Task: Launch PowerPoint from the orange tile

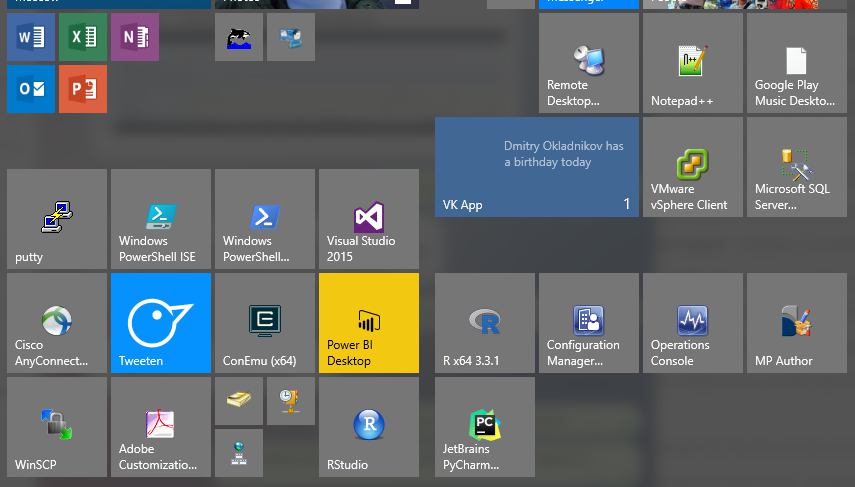Action: pyautogui.click(x=83, y=89)
